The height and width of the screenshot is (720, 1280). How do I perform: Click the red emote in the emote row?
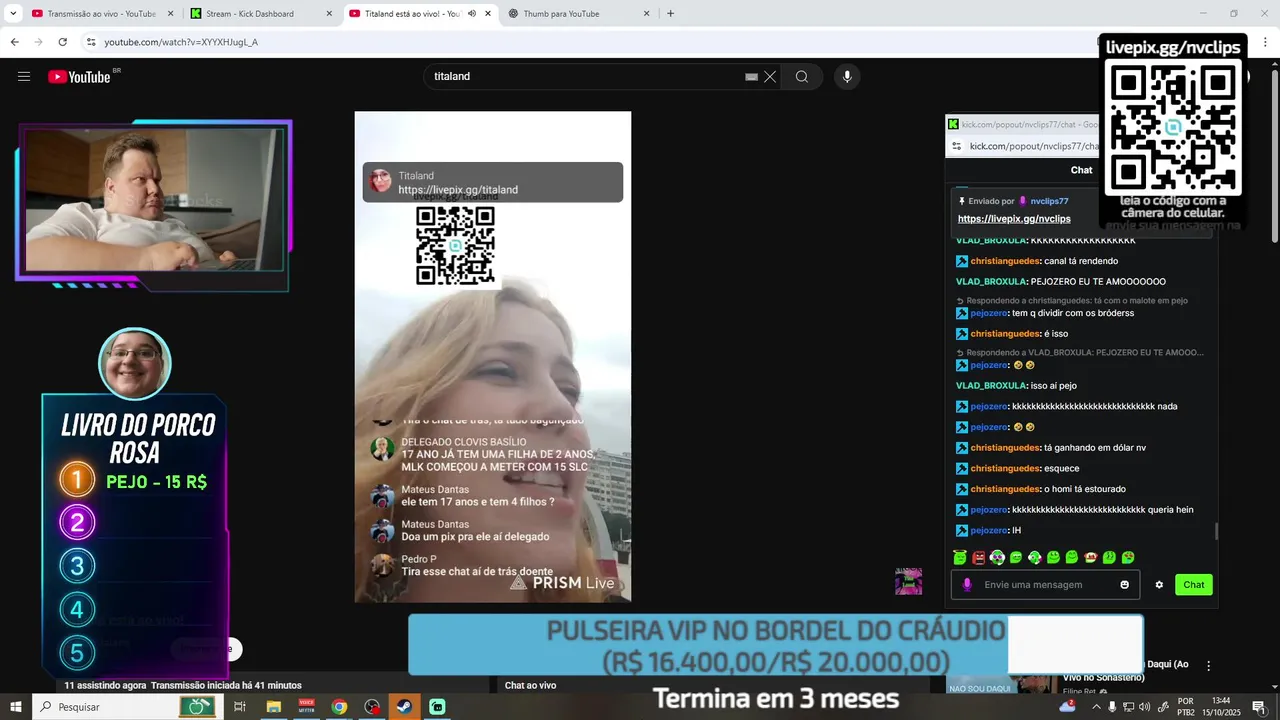click(x=979, y=557)
